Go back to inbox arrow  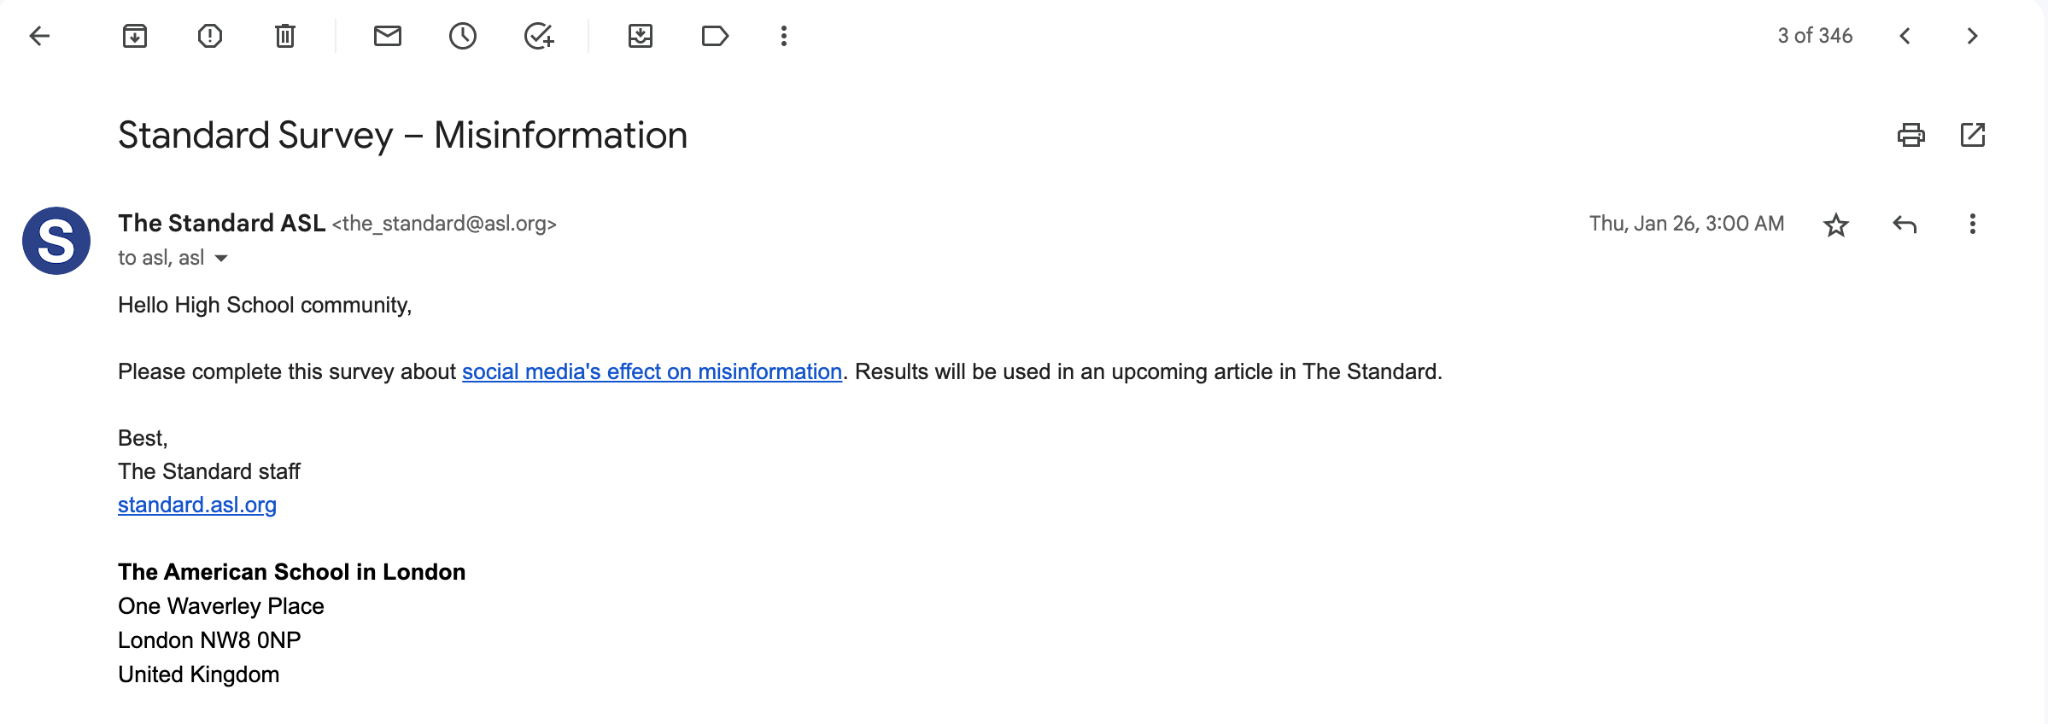(x=40, y=36)
